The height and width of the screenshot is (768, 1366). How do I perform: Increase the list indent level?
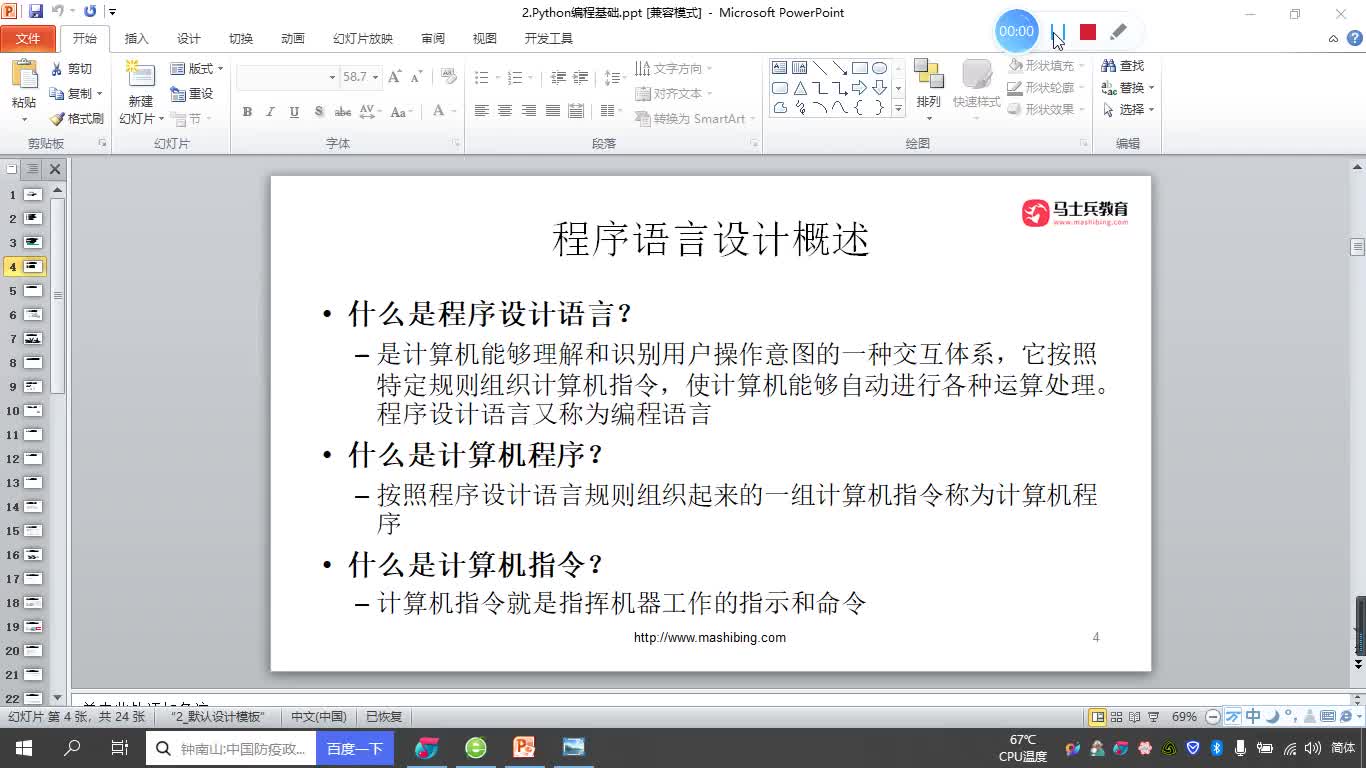(582, 77)
